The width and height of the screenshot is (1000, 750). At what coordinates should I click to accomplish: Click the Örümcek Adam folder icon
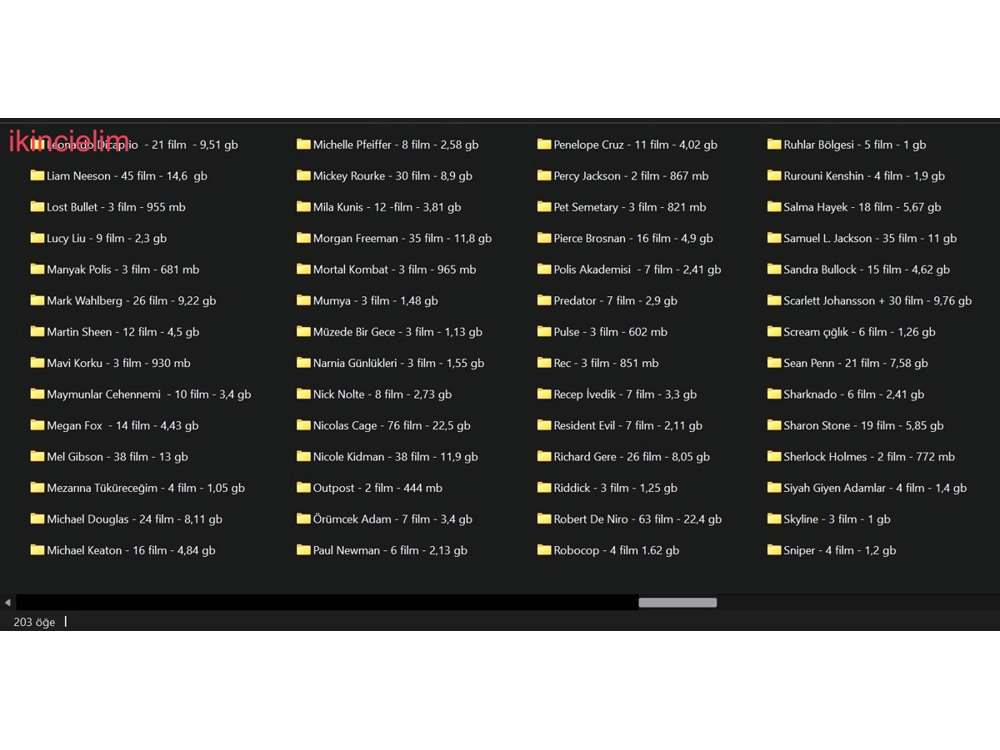pos(304,519)
